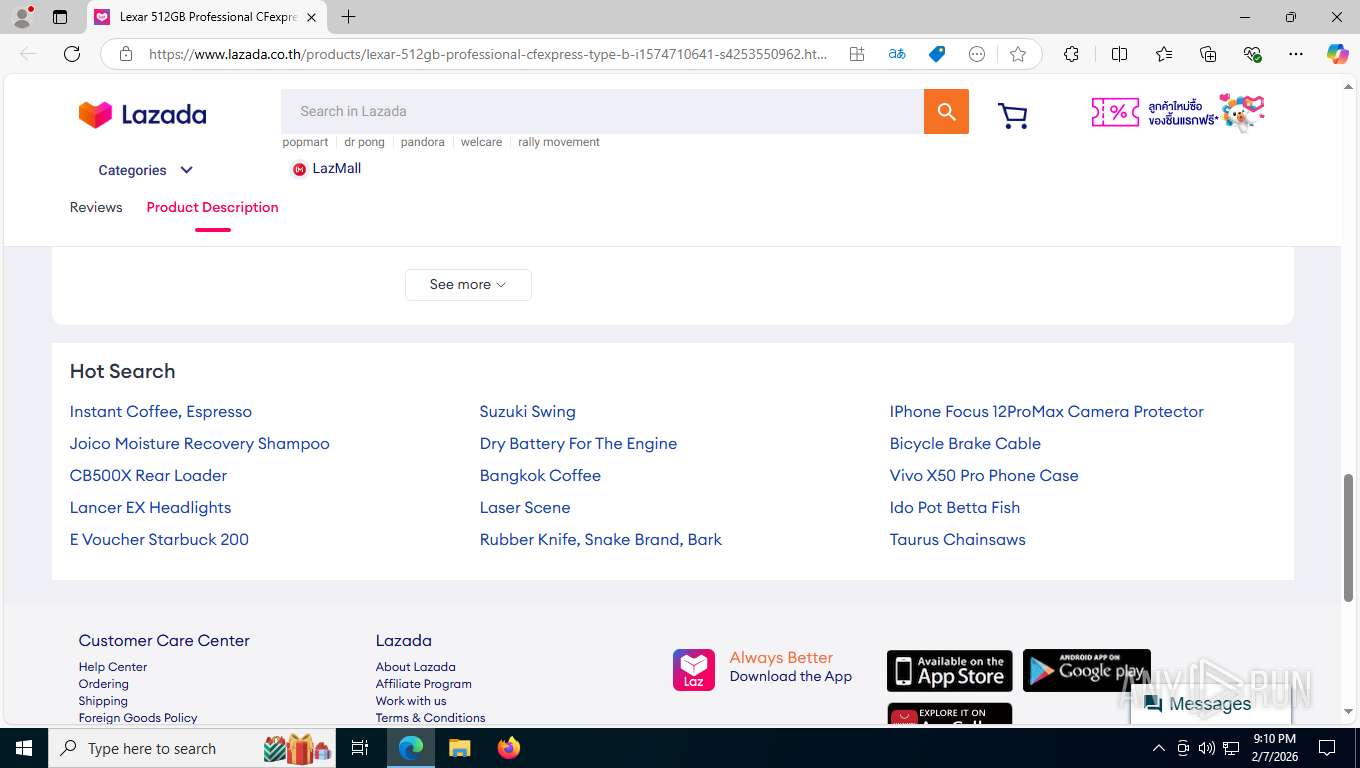Open Browser essentials heart icon
1360x768 pixels.
1252,54
